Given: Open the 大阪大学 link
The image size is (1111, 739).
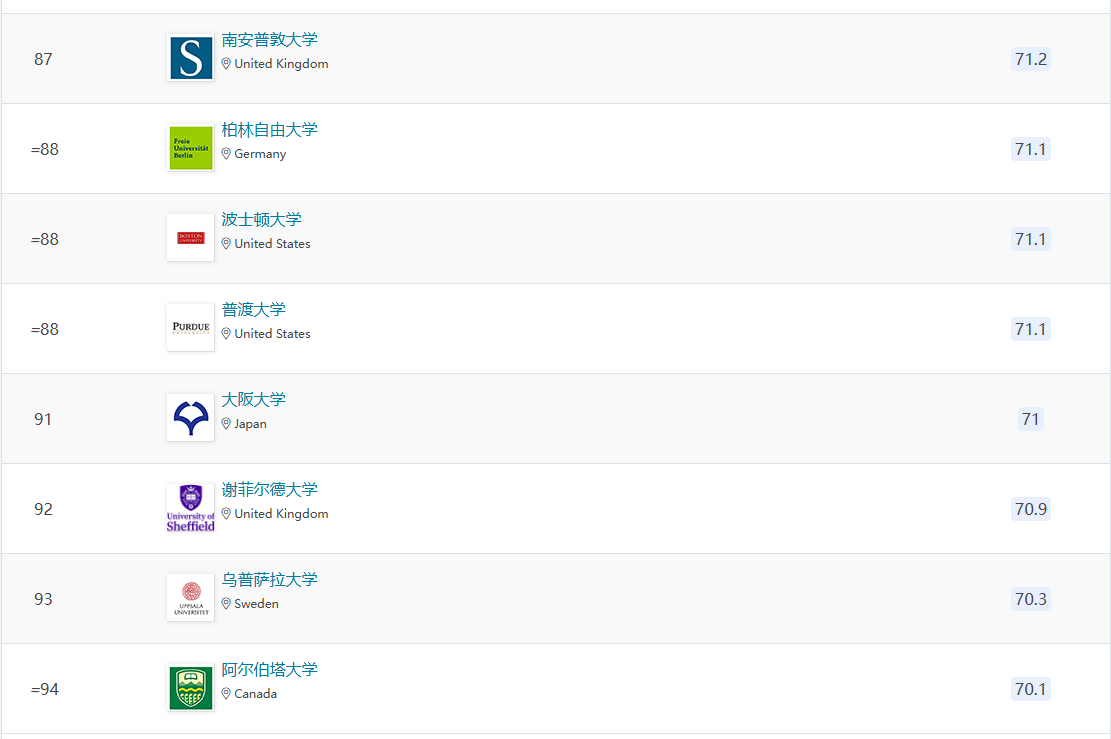Looking at the screenshot, I should pos(254,400).
